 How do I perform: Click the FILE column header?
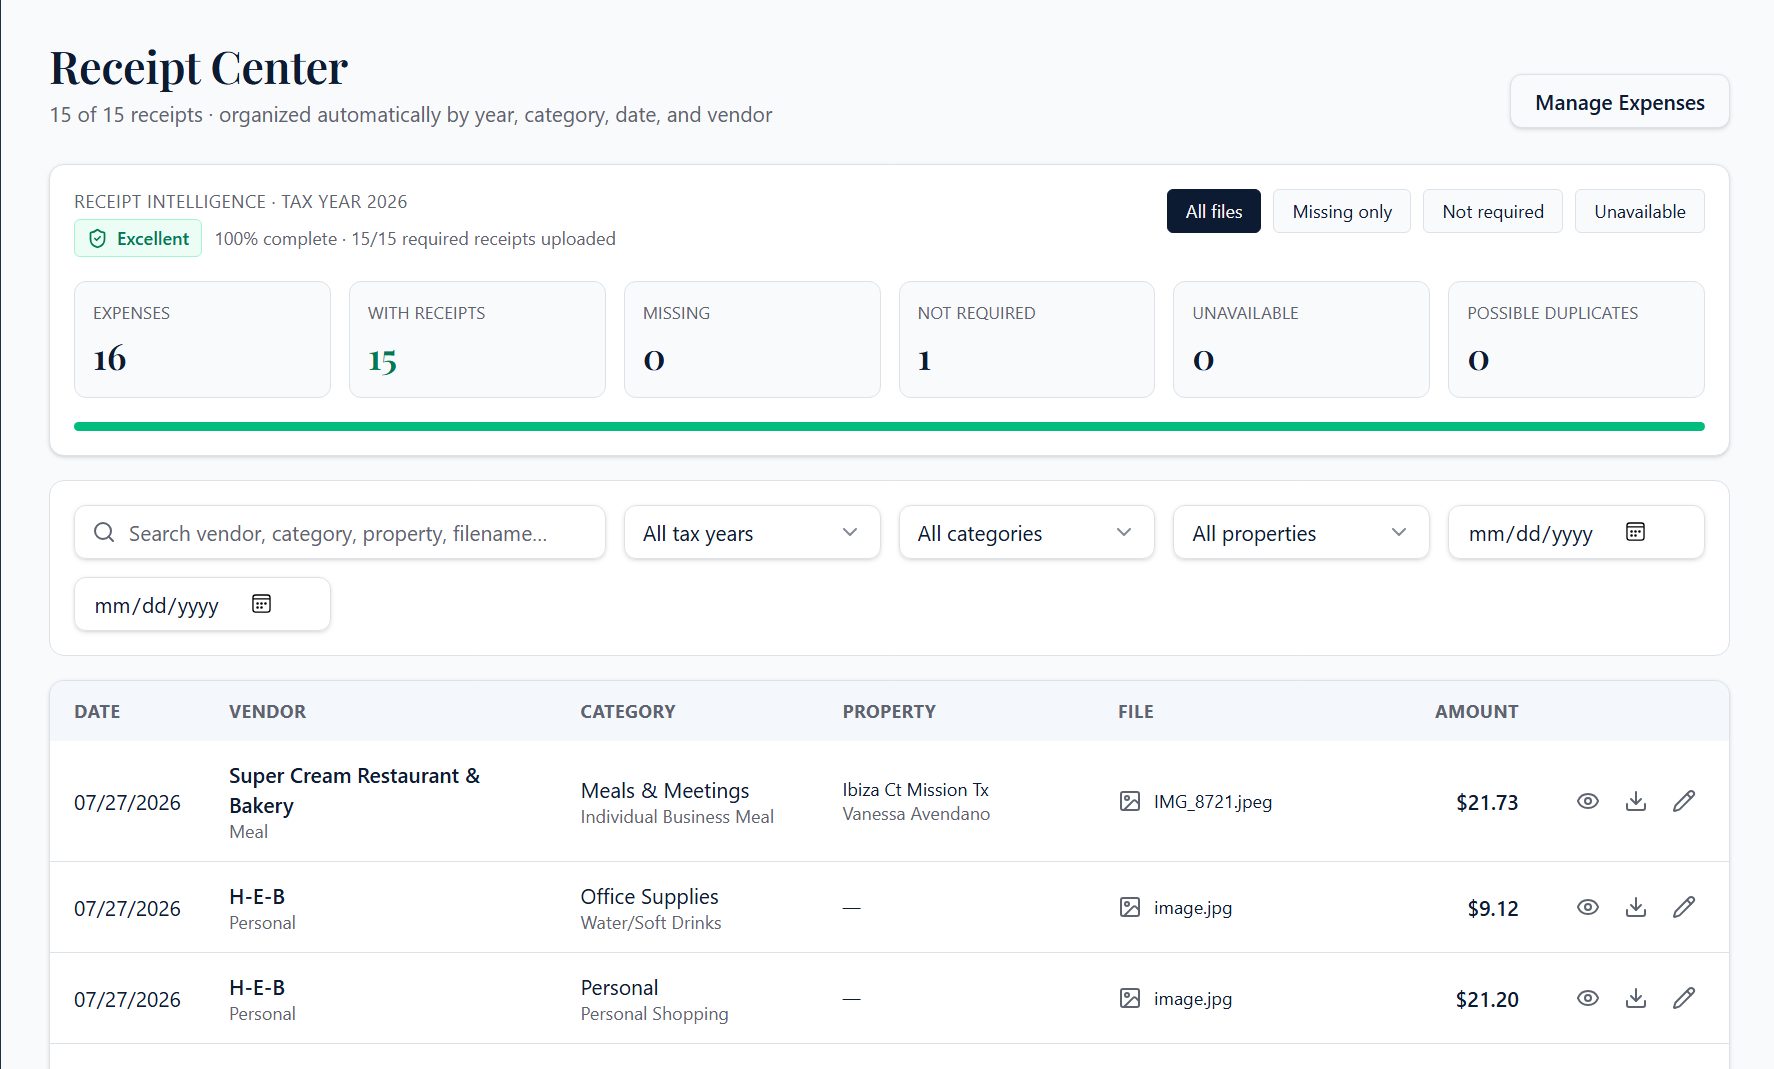pyautogui.click(x=1136, y=711)
